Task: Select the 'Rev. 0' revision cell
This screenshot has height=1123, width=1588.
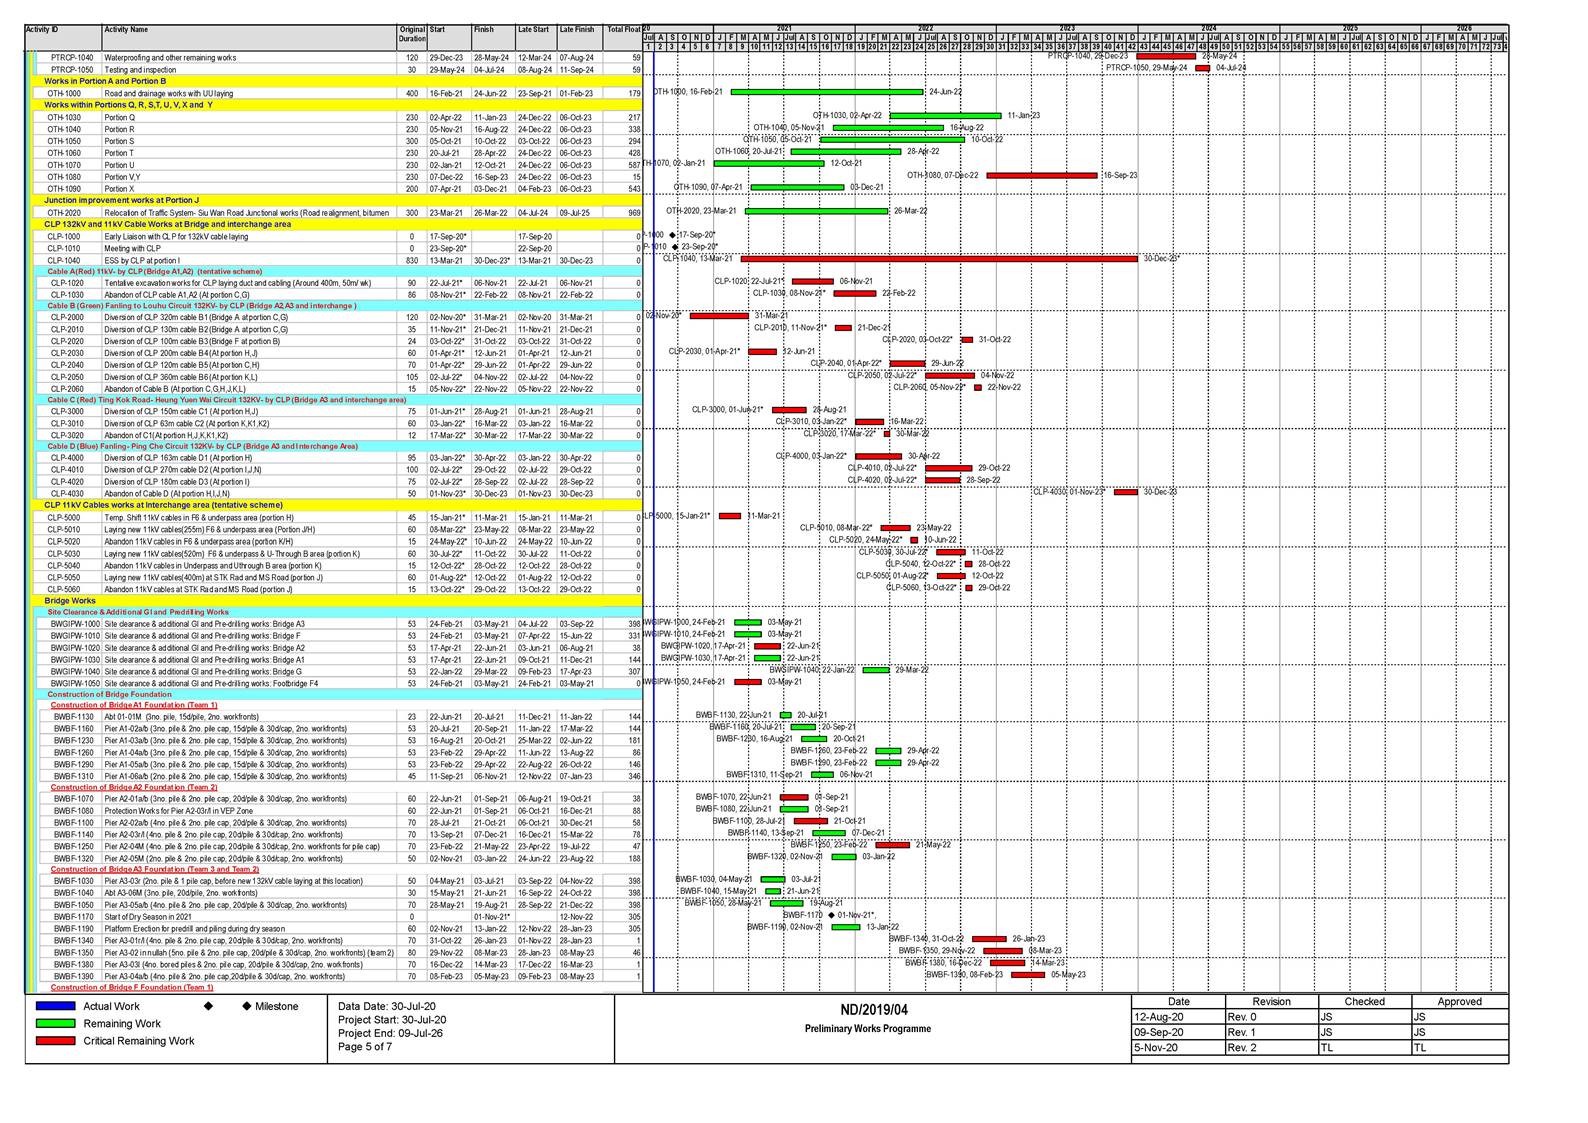Action: tap(1271, 1017)
